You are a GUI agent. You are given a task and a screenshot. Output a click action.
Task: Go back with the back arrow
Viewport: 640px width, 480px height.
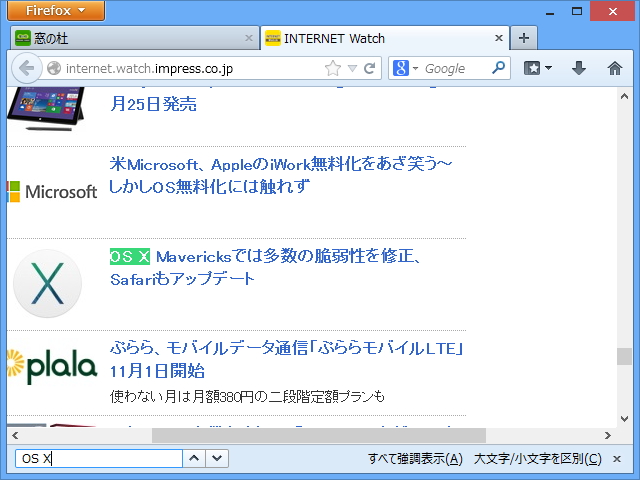[x=27, y=68]
